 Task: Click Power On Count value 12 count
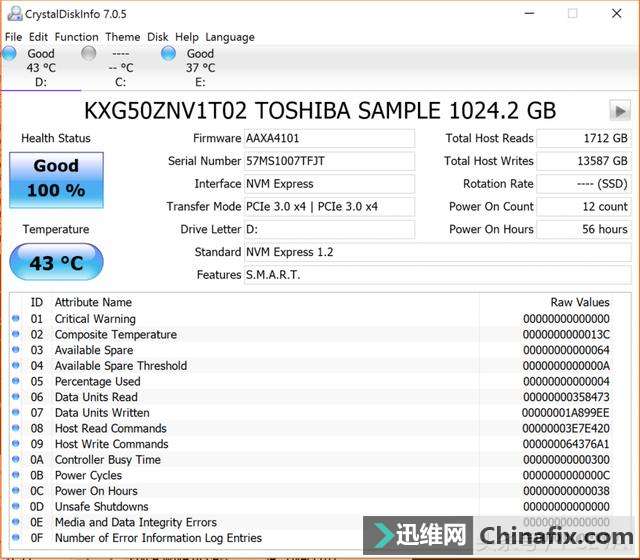pyautogui.click(x=584, y=207)
